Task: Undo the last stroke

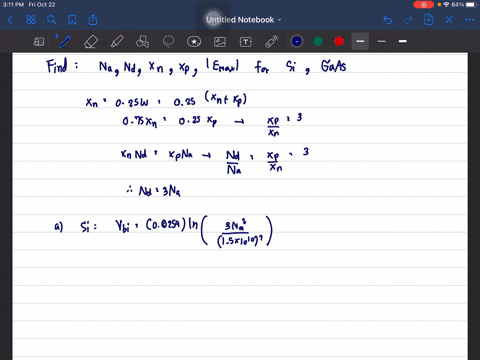Action: coord(387,20)
